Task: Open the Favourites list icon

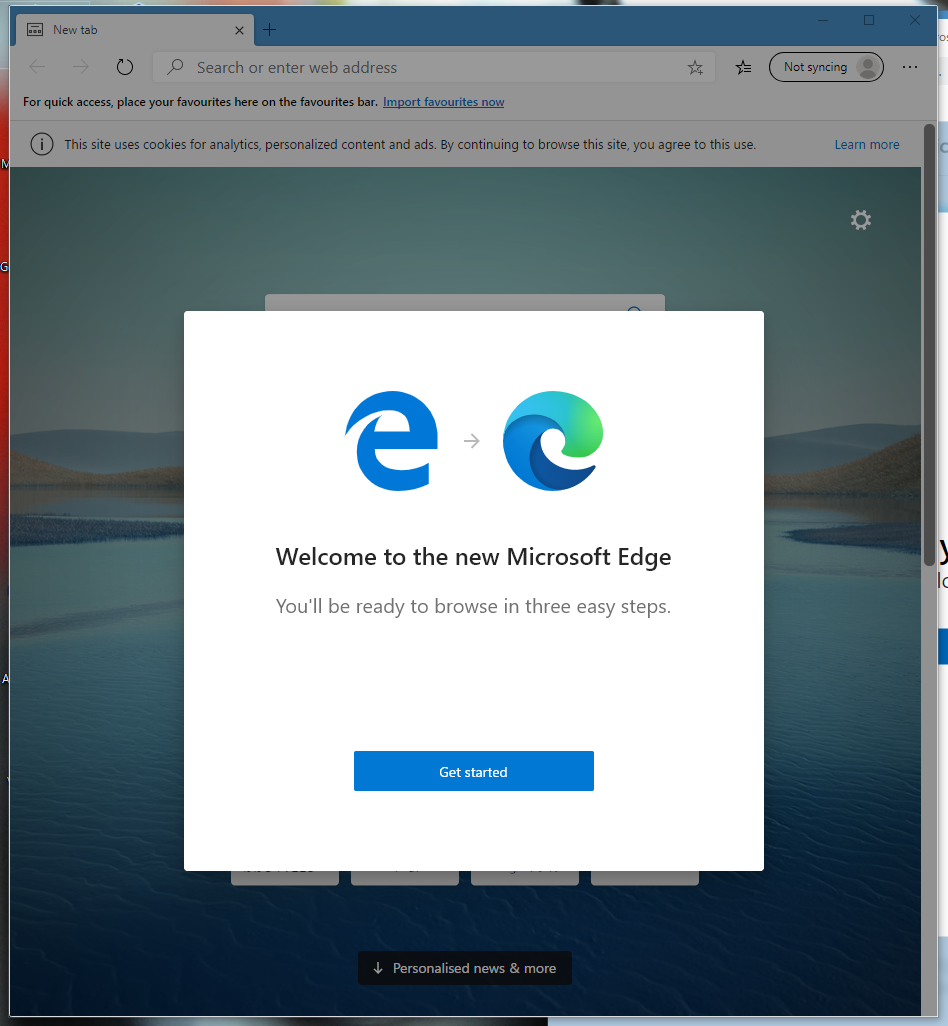Action: tap(743, 67)
